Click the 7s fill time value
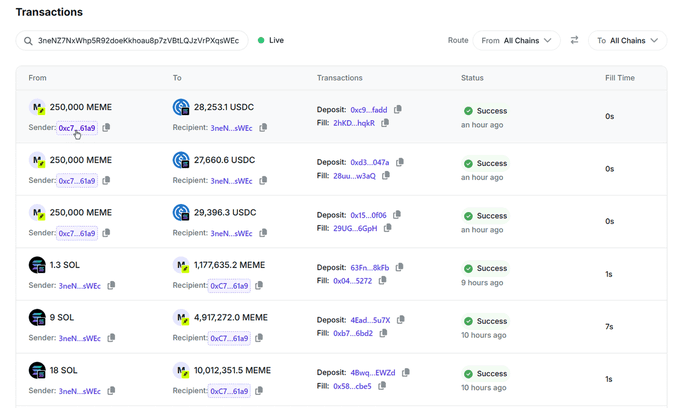The height and width of the screenshot is (408, 680). 609,326
